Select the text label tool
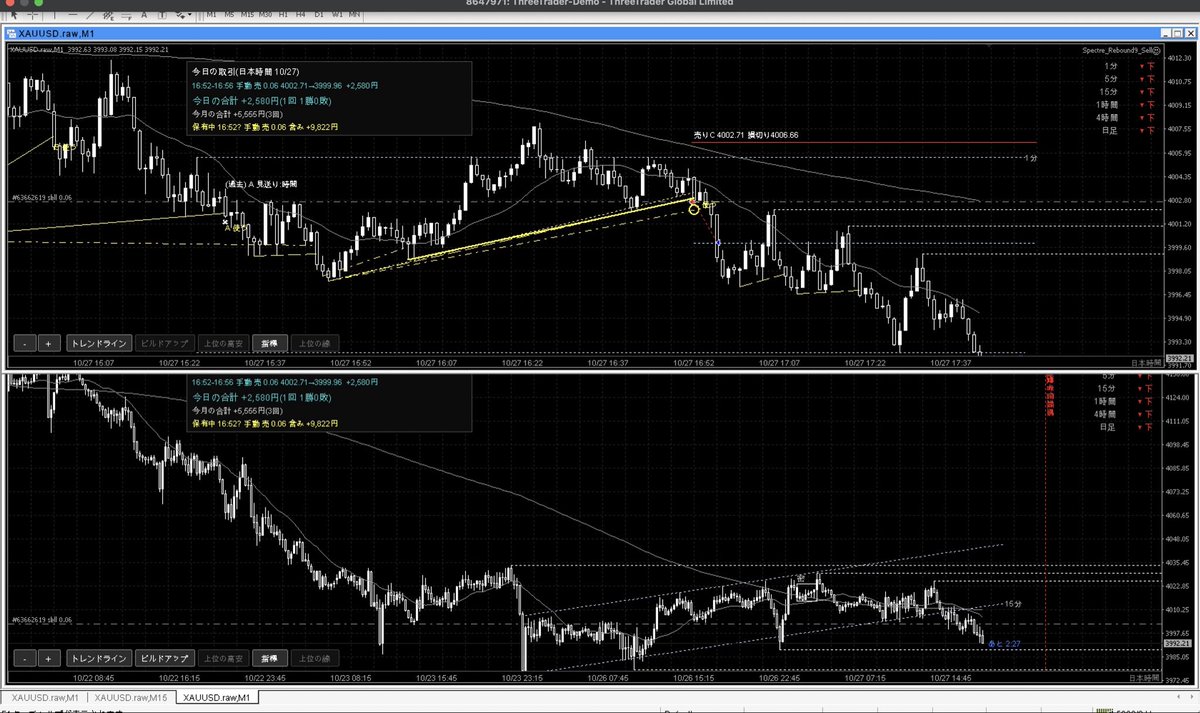This screenshot has height=713, width=1200. coord(162,15)
